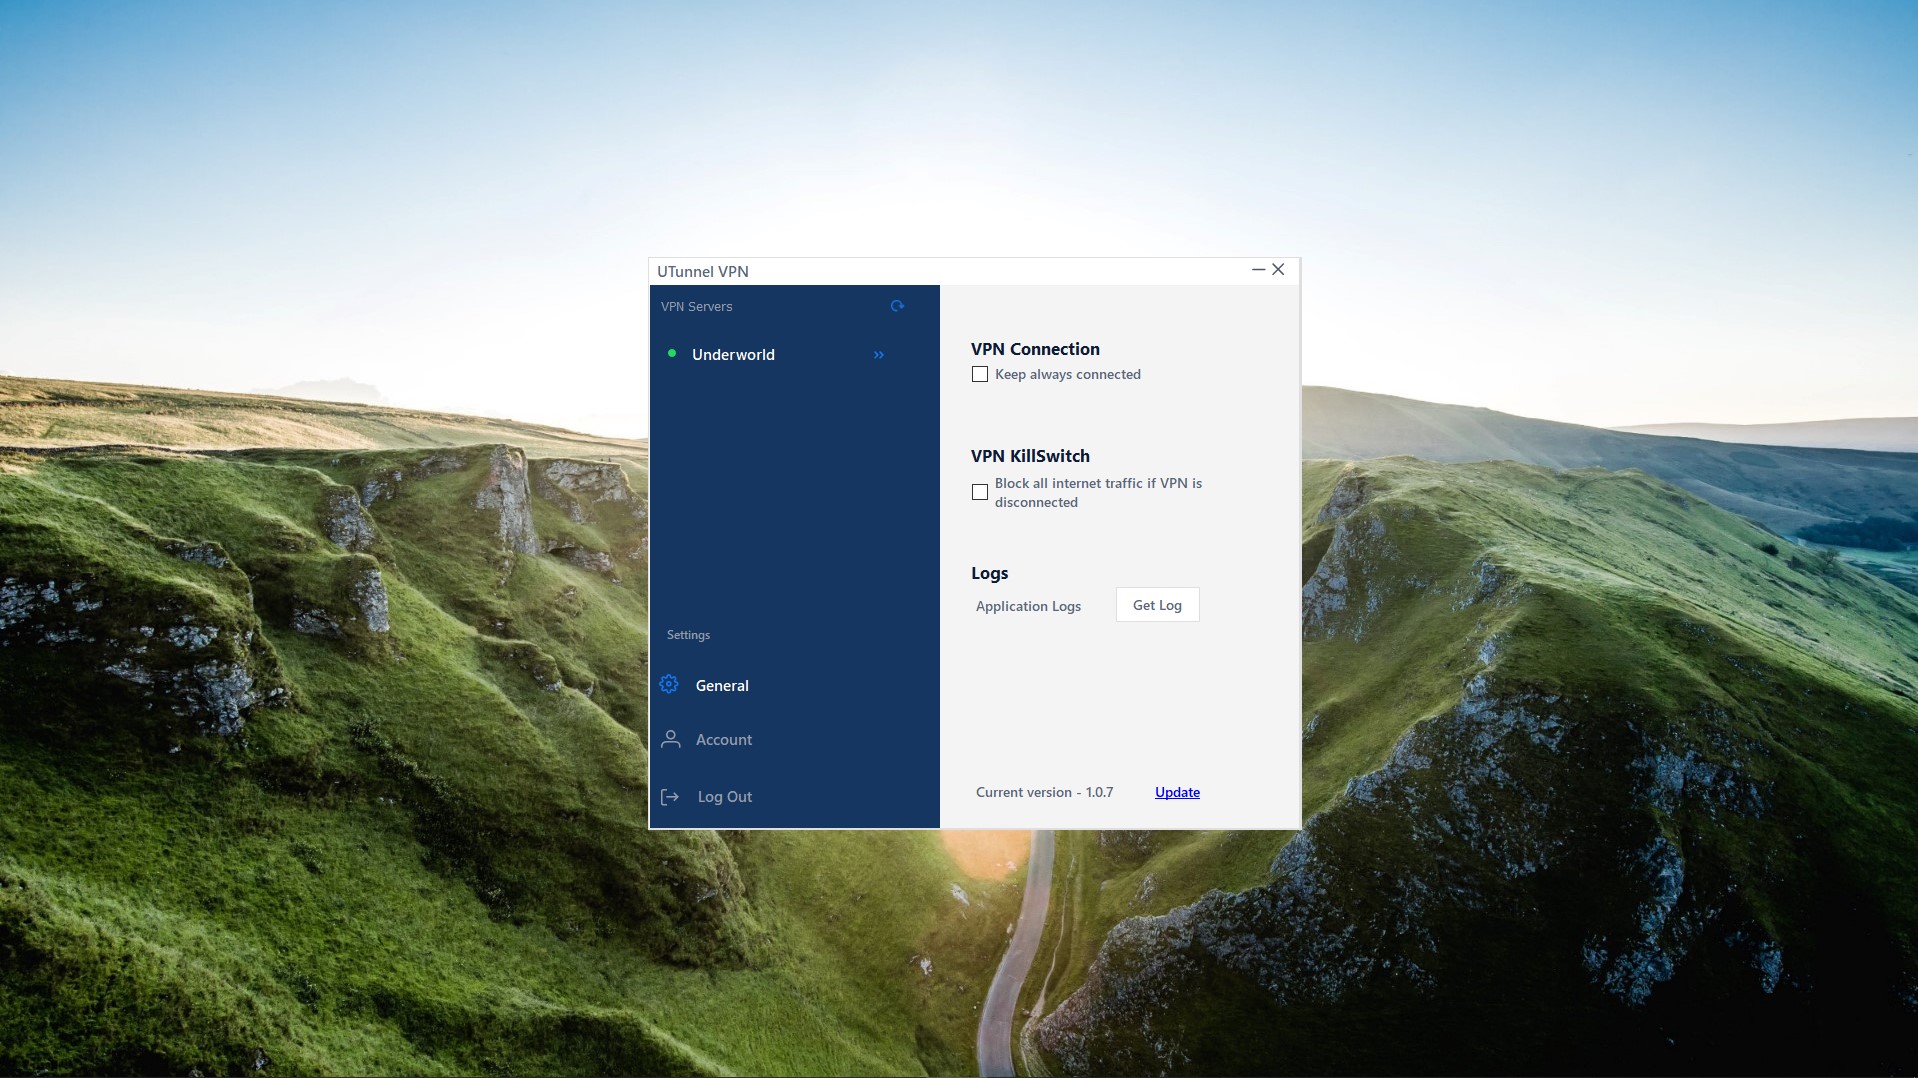The height and width of the screenshot is (1078, 1918).
Task: Open server details via the double-chevron icon
Action: pyautogui.click(x=879, y=355)
